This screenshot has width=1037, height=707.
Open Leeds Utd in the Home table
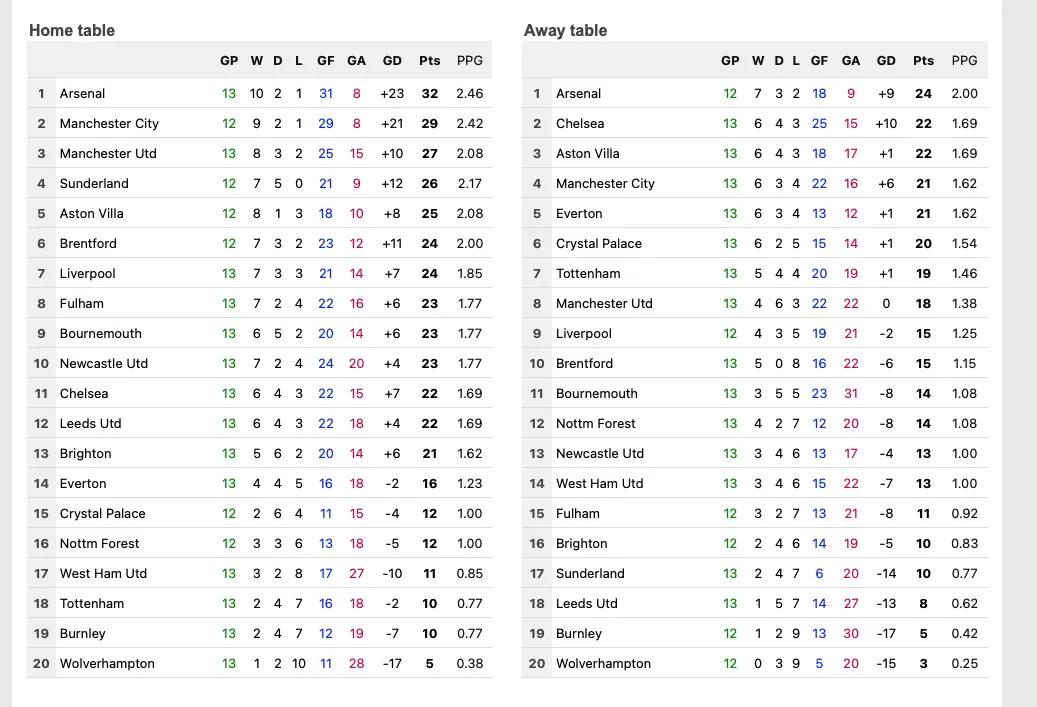pos(91,423)
